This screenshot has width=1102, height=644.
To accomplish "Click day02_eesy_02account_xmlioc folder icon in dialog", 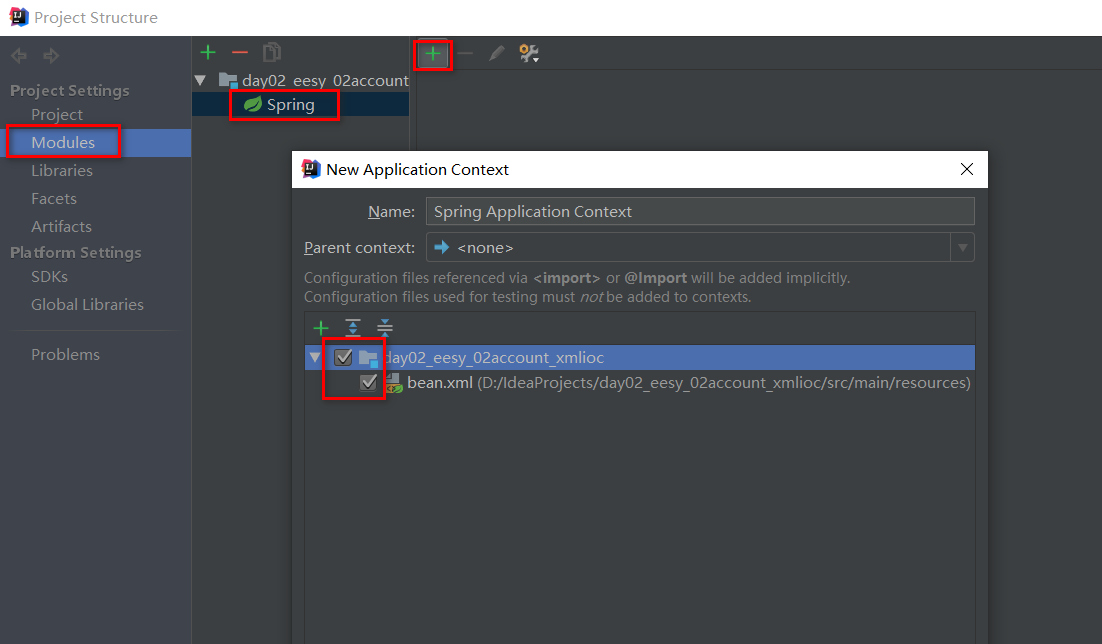I will [x=369, y=358].
